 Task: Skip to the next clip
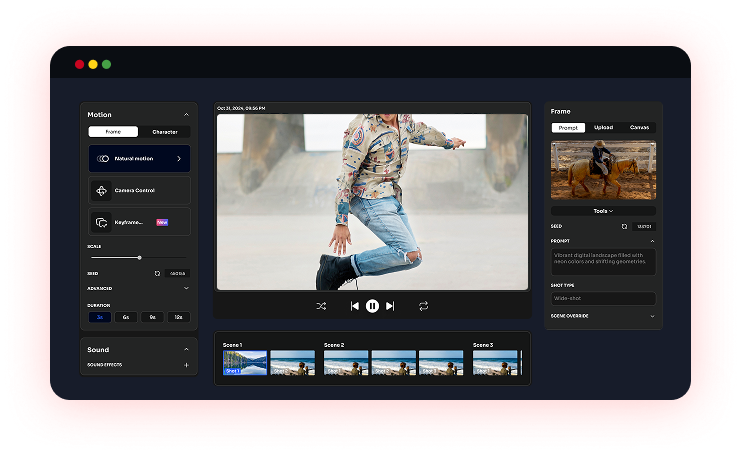pyautogui.click(x=390, y=306)
